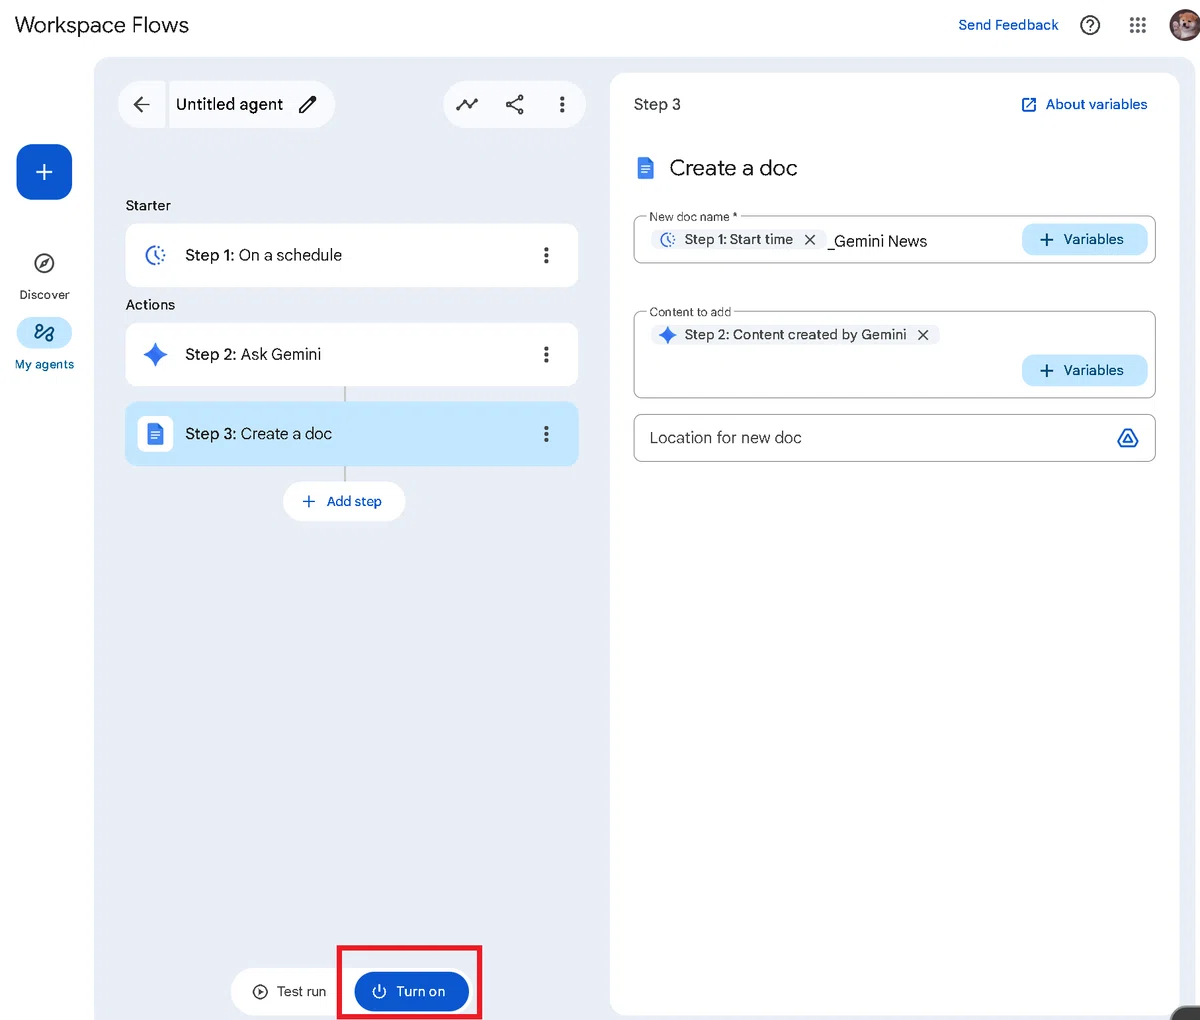
Task: Click the Untitled agent title
Action: [229, 104]
